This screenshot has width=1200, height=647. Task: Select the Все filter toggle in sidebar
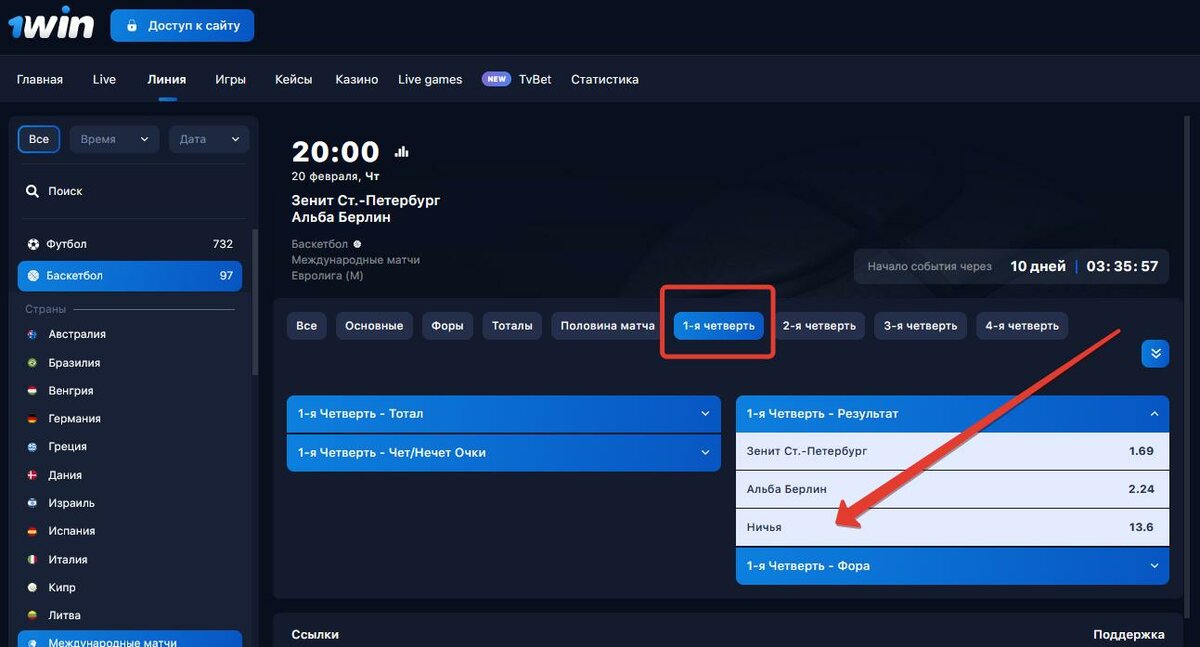click(39, 139)
